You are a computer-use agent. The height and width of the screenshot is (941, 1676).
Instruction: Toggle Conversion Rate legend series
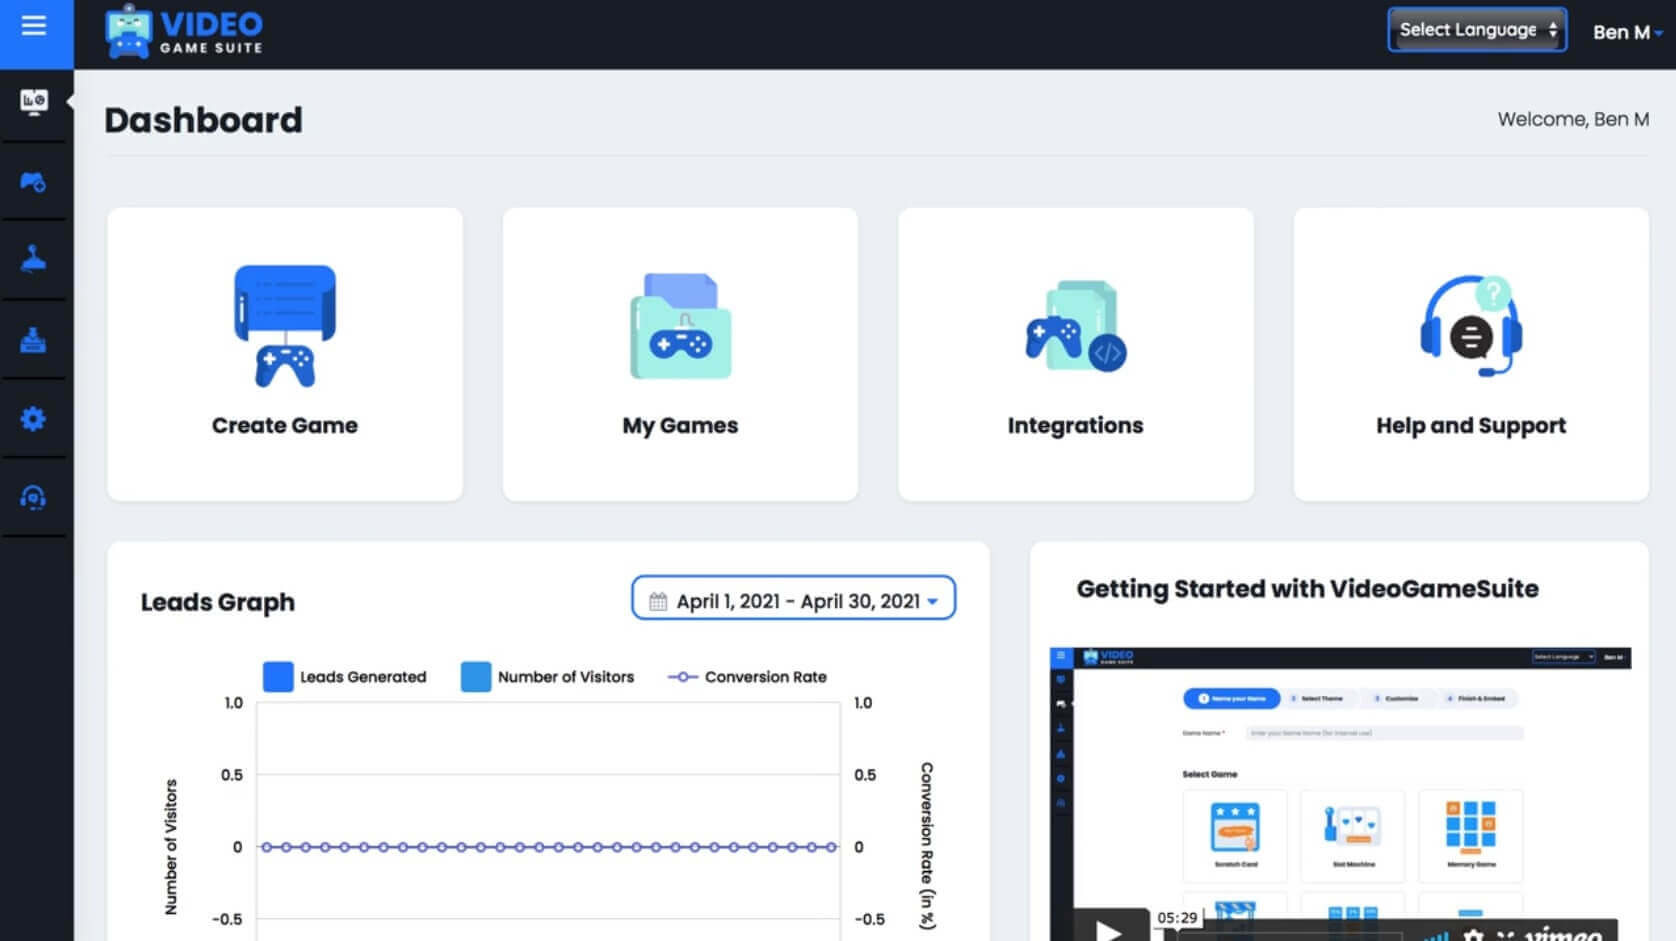point(747,677)
